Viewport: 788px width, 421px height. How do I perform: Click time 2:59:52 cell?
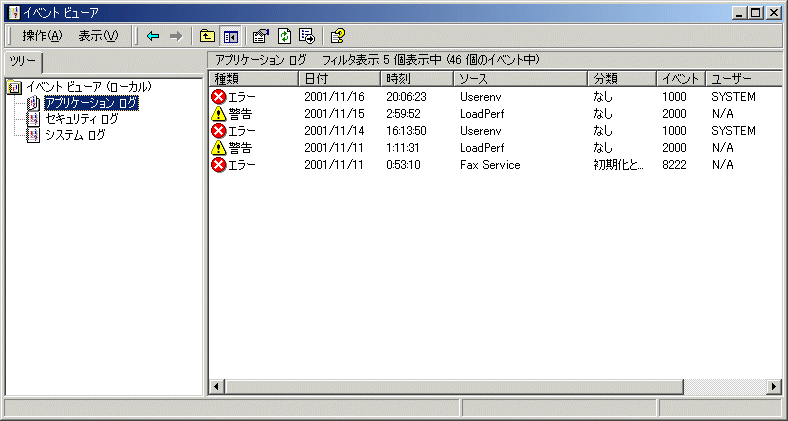pyautogui.click(x=403, y=114)
